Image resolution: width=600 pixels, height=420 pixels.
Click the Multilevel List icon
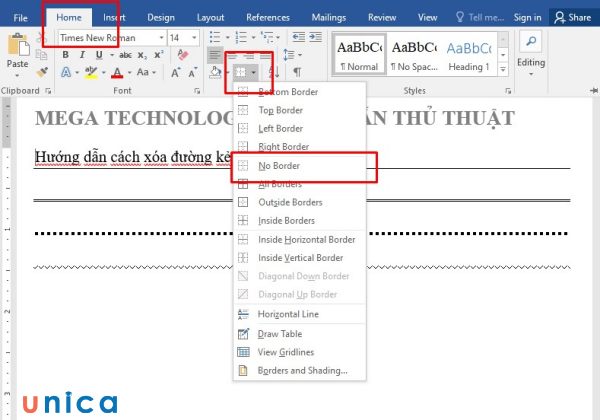[267, 37]
